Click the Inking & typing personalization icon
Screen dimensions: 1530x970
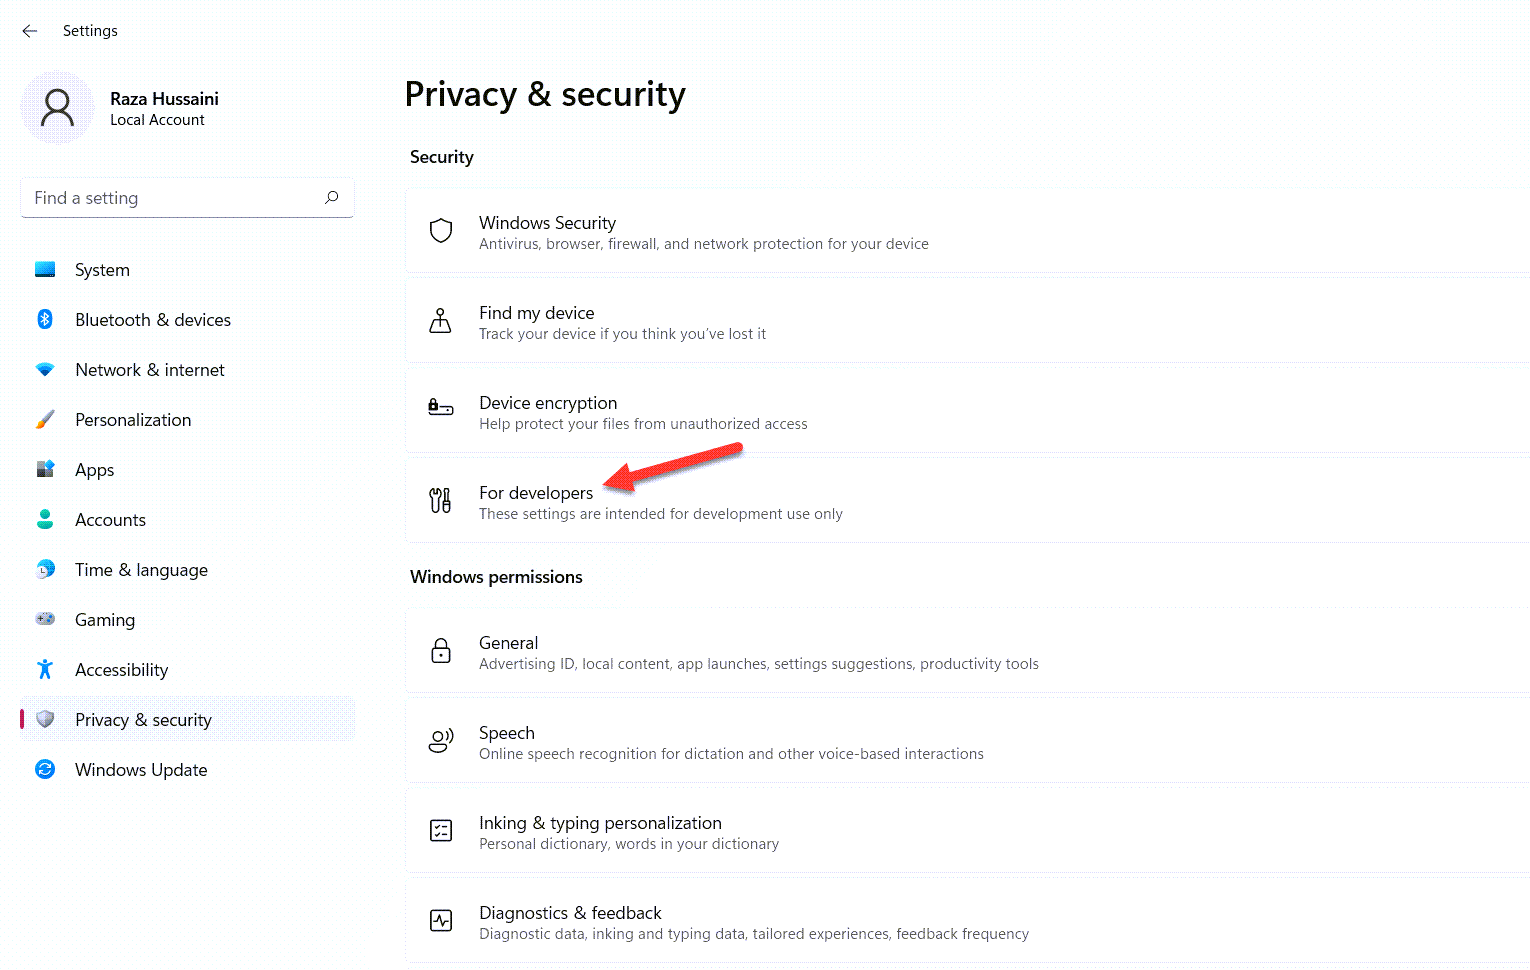pos(441,831)
